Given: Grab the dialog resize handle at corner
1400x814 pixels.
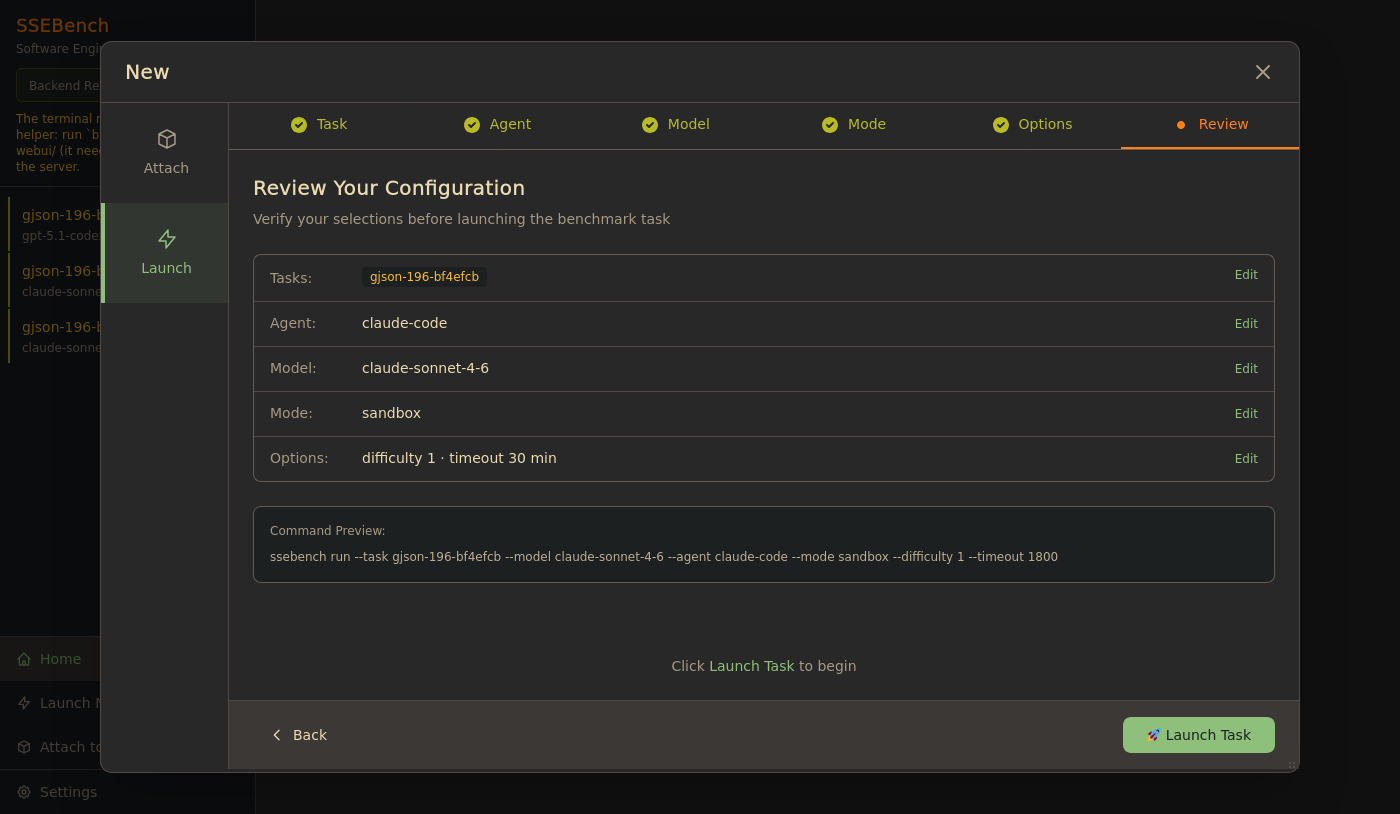Looking at the screenshot, I should [x=1292, y=765].
